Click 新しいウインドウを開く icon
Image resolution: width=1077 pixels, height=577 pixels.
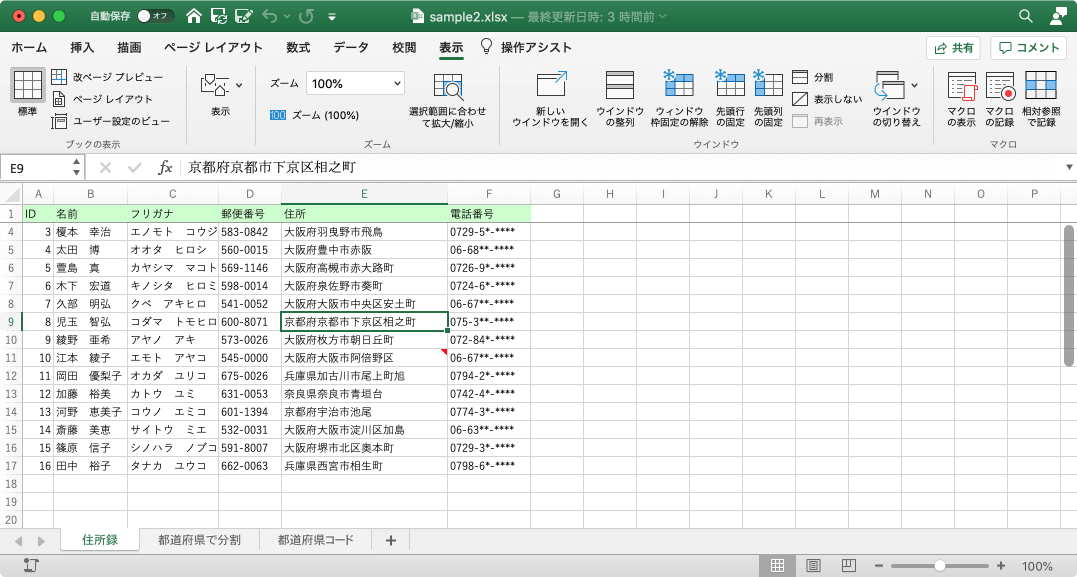click(551, 85)
